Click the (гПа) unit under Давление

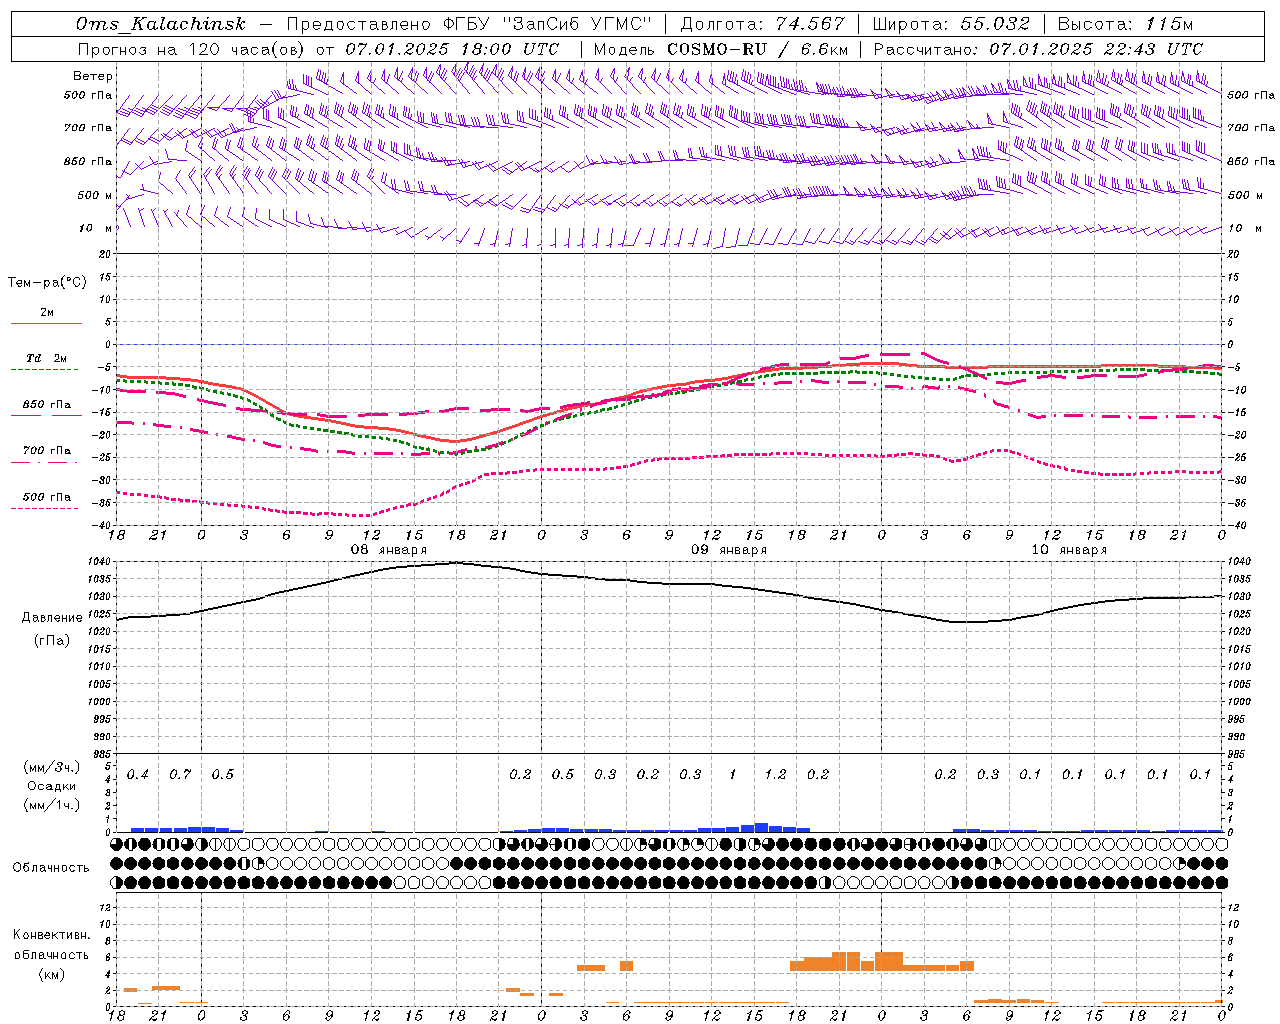(52, 640)
